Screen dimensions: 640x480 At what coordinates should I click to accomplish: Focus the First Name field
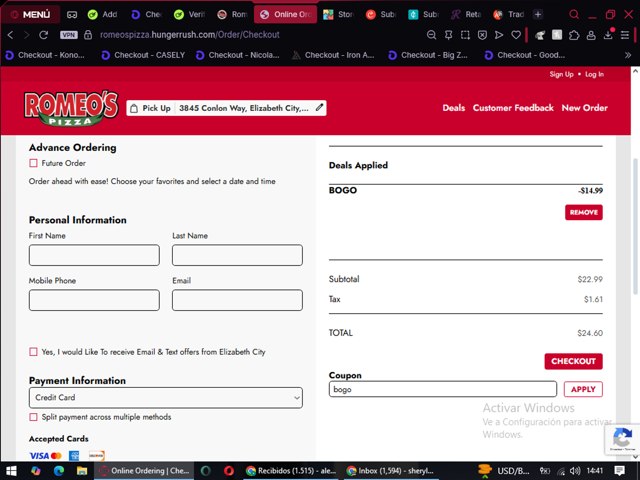pyautogui.click(x=94, y=255)
